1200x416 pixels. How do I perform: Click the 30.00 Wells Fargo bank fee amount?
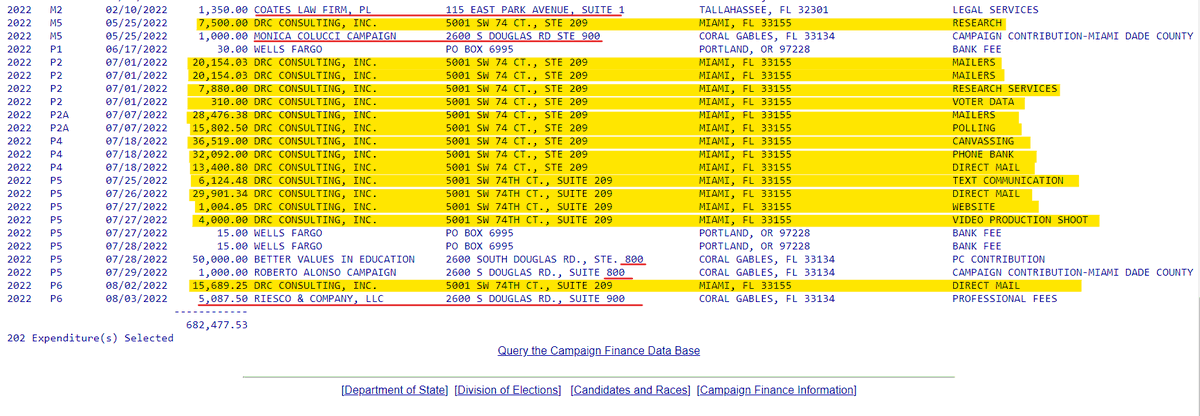click(x=234, y=48)
